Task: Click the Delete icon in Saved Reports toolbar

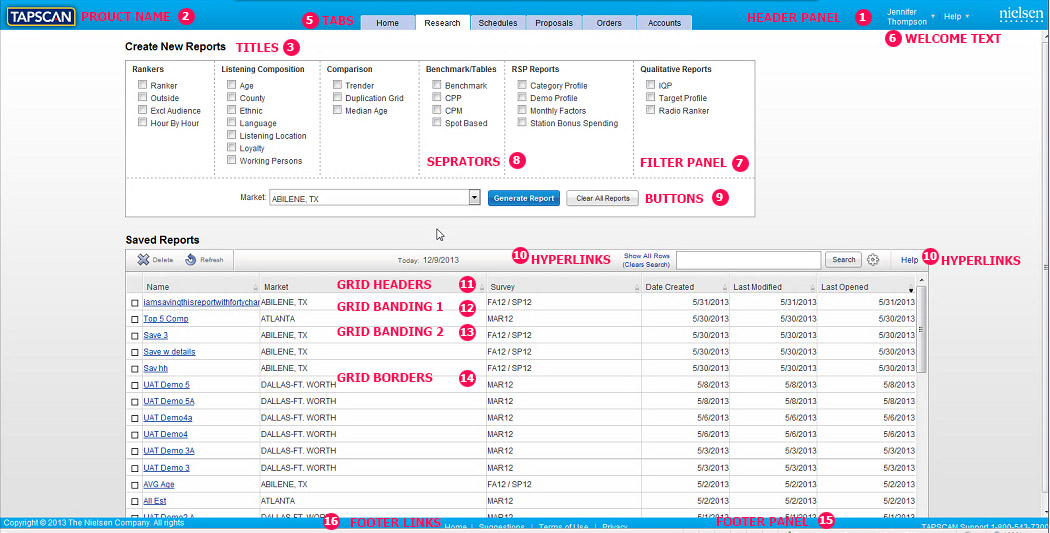Action: click(143, 260)
